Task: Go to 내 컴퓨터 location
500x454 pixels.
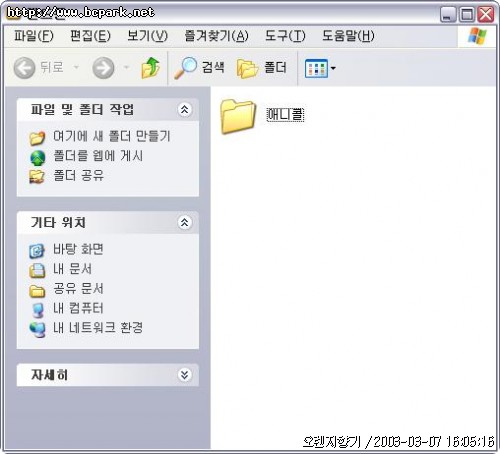Action: click(78, 308)
